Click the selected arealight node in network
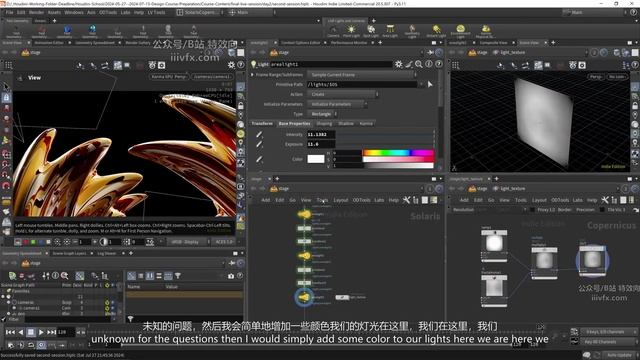640x360 pixels. click(304, 297)
